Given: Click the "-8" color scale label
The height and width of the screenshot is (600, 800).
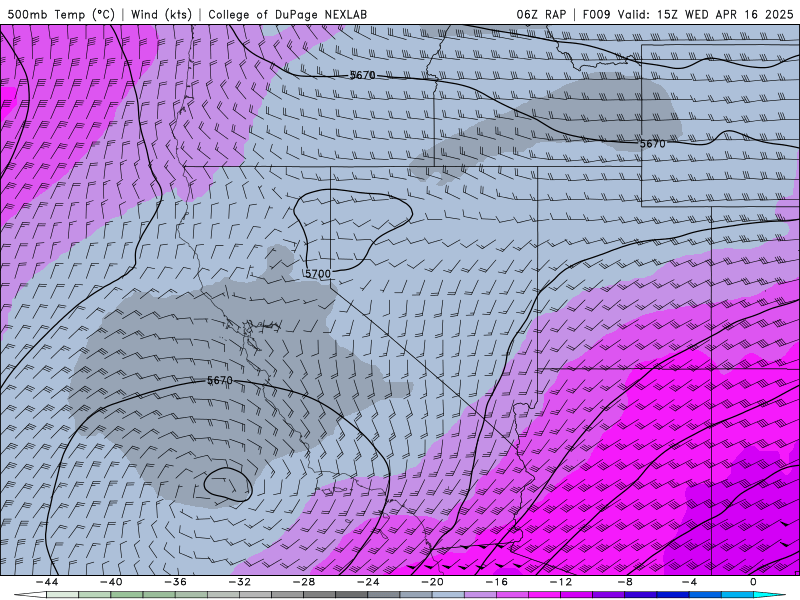Looking at the screenshot, I should click(x=626, y=582).
